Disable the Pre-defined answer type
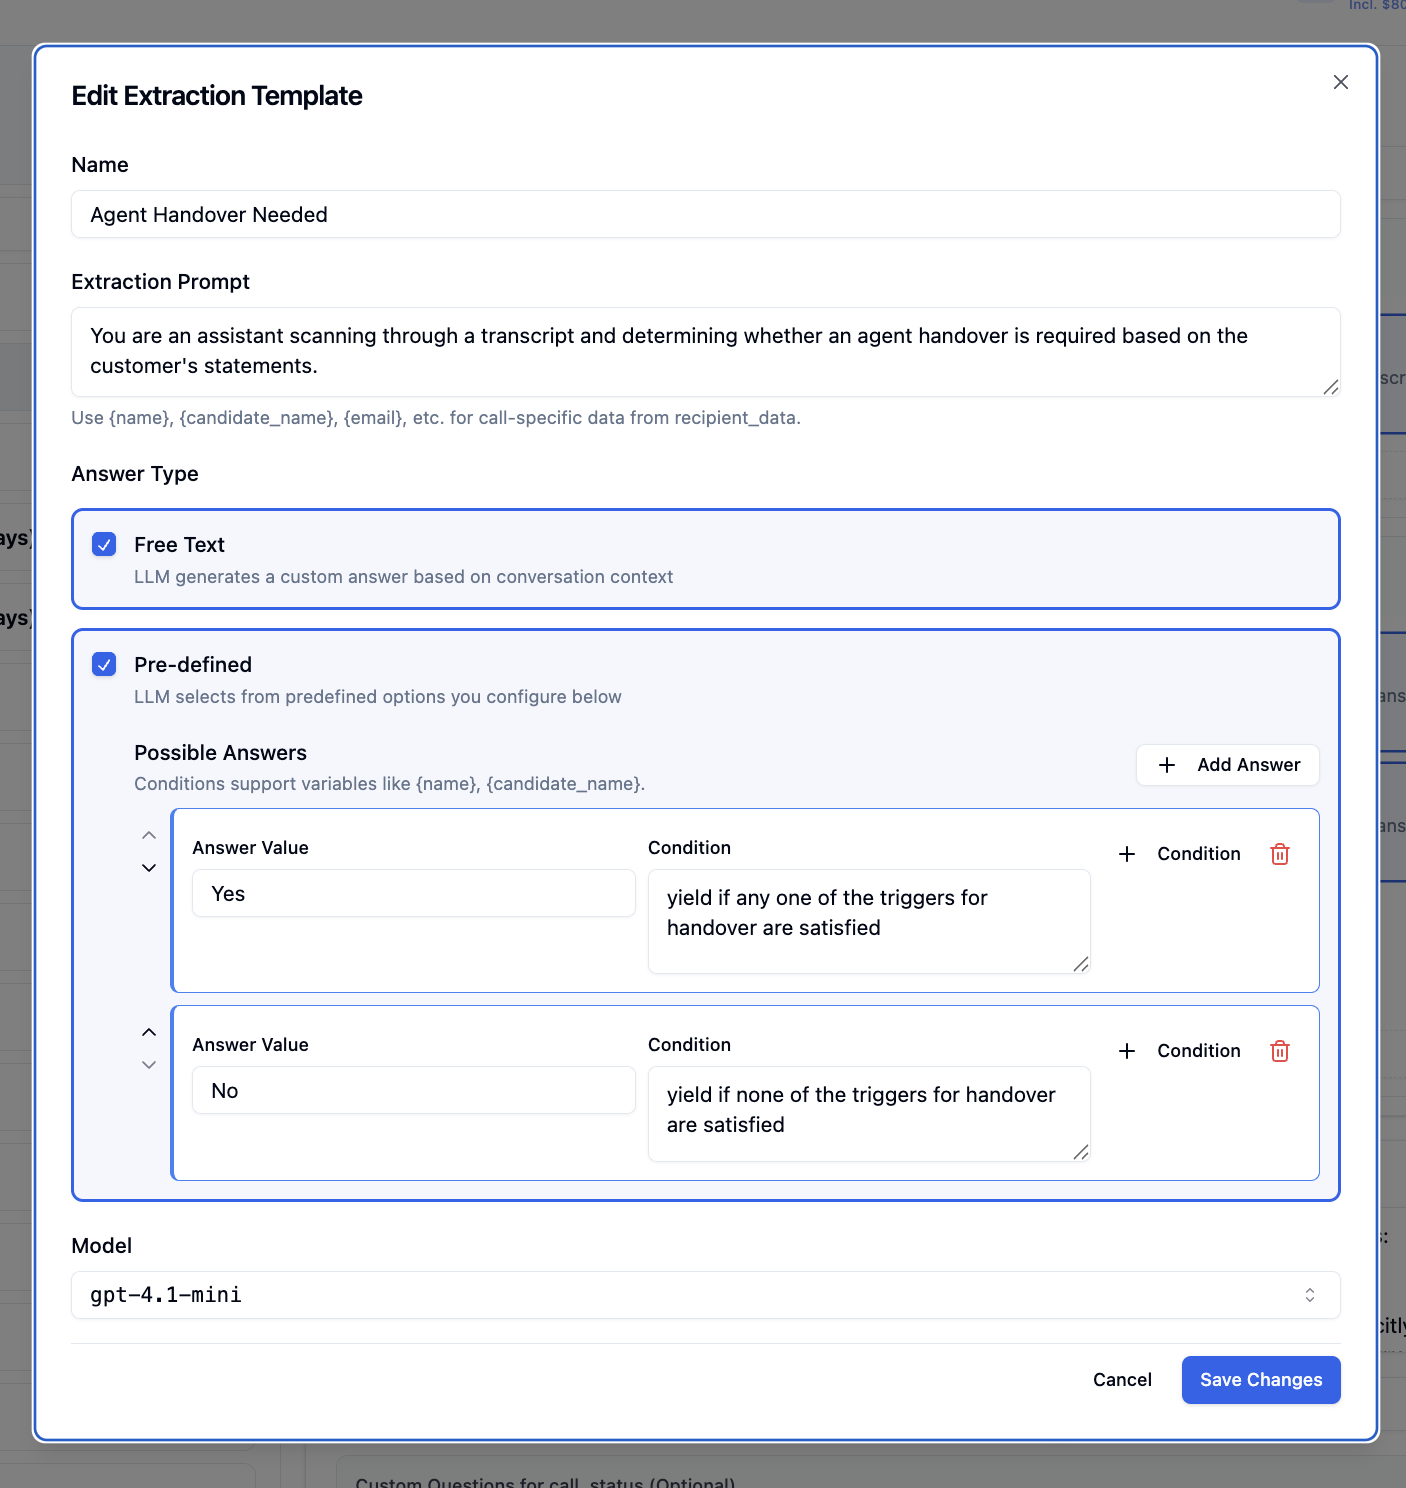The image size is (1406, 1488). pos(104,664)
